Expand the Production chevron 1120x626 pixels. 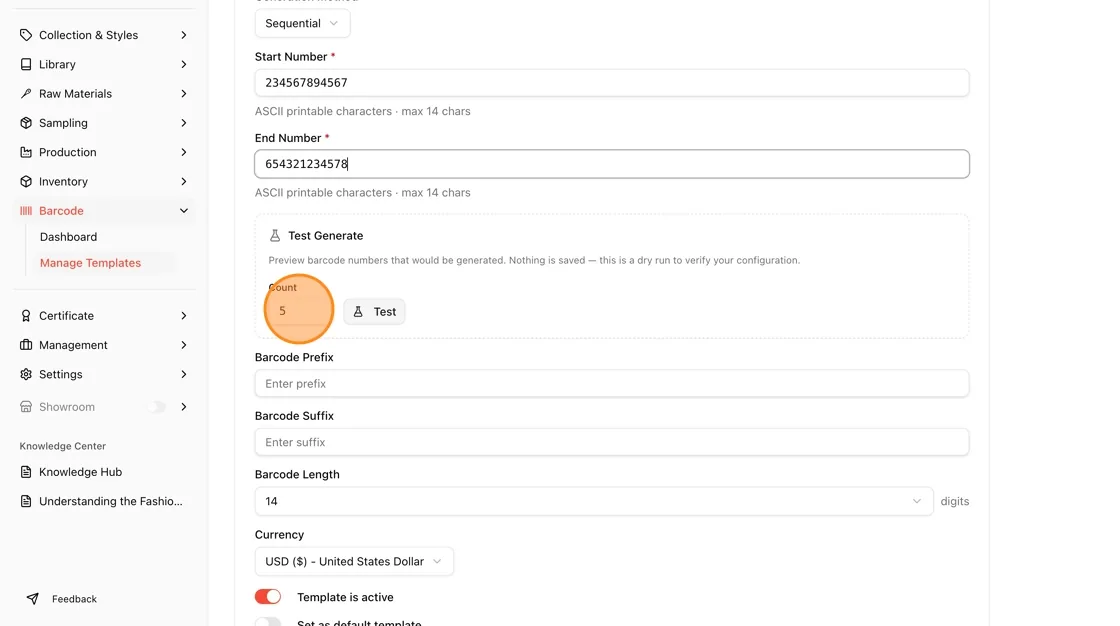point(184,152)
